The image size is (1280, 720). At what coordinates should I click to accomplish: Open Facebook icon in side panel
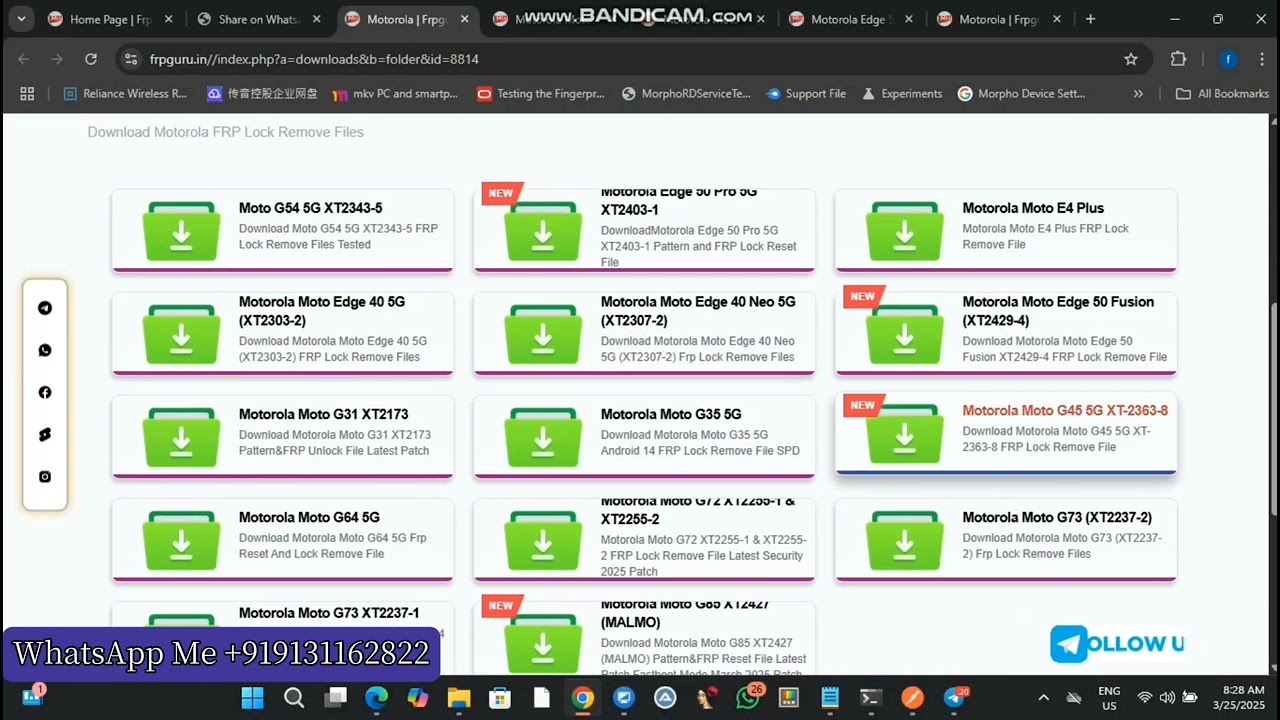[x=45, y=392]
